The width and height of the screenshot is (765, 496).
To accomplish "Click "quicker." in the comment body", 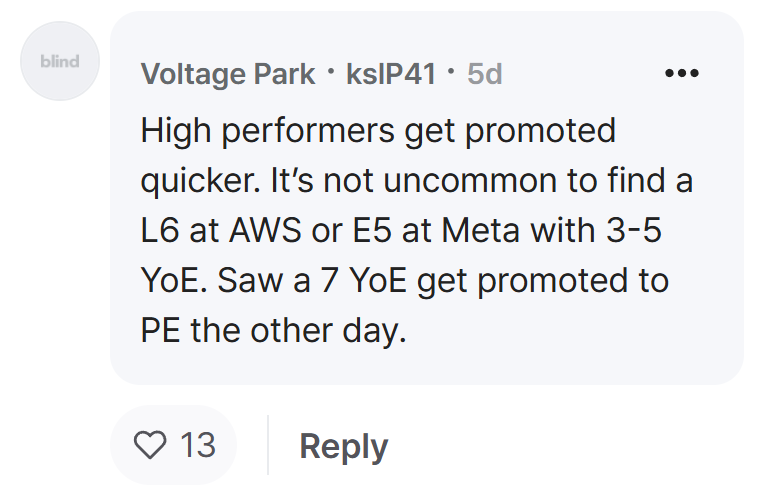I will pyautogui.click(x=201, y=181).
